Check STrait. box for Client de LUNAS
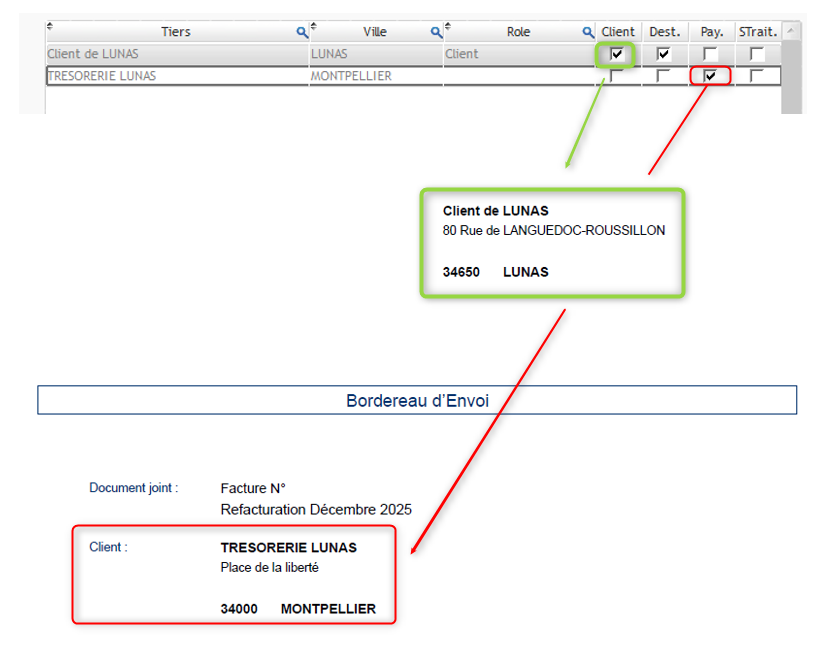 point(757,54)
